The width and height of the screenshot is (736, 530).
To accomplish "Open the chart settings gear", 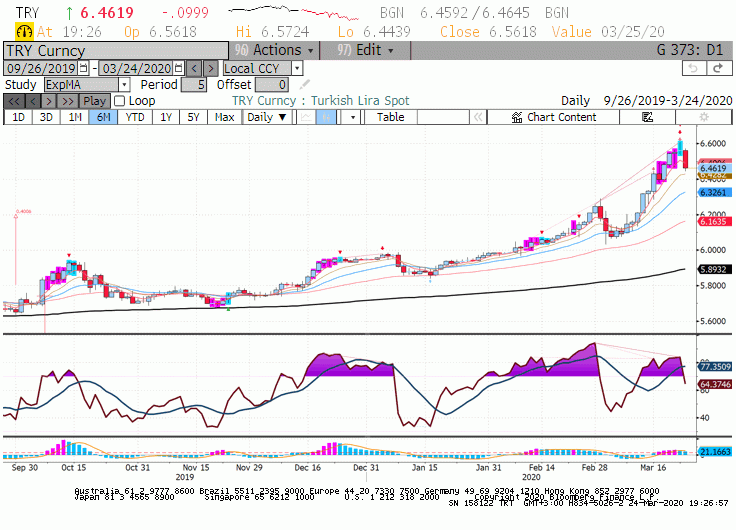I will point(703,117).
